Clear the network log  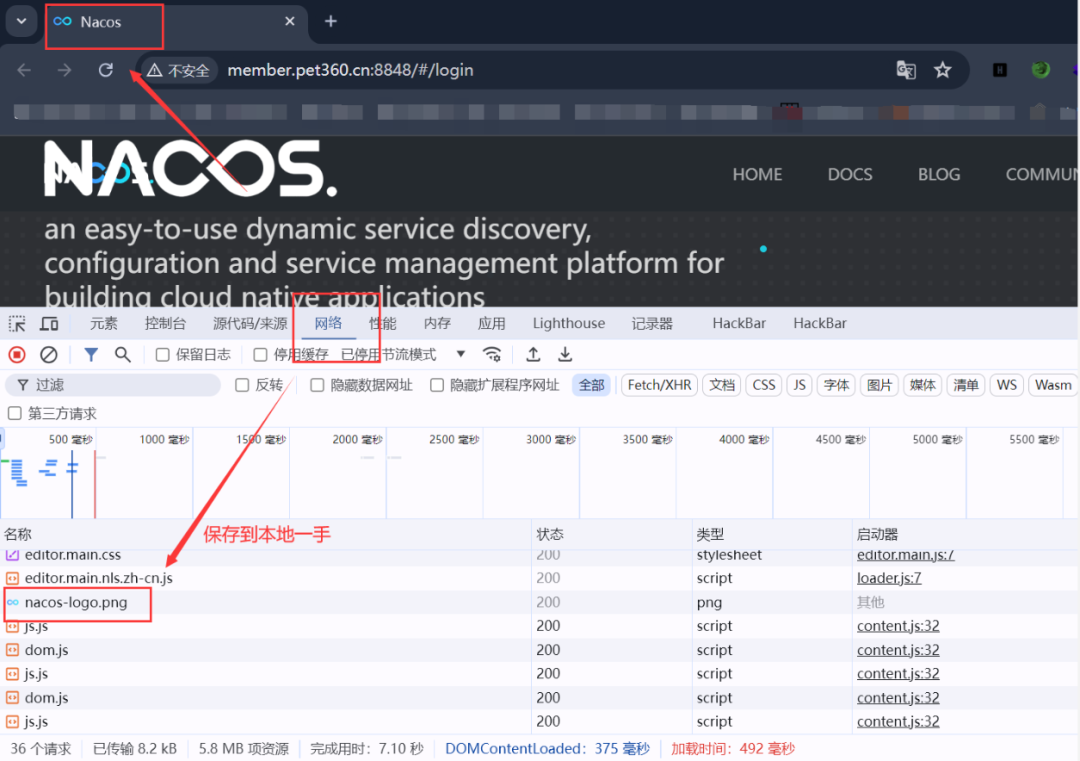(48, 355)
